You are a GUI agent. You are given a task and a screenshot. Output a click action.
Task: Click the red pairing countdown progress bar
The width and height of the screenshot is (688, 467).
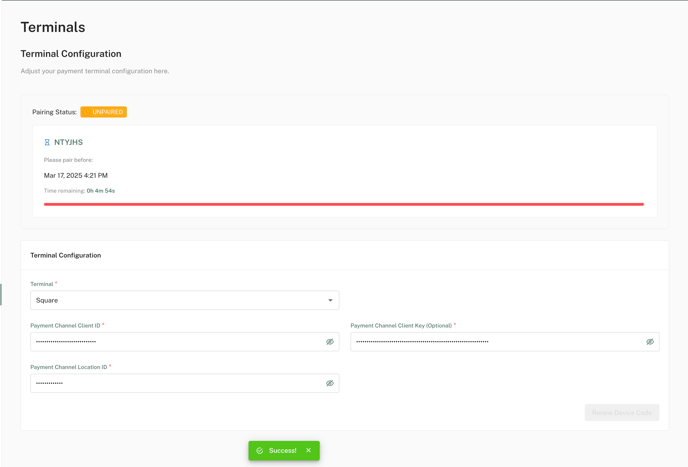(x=343, y=204)
